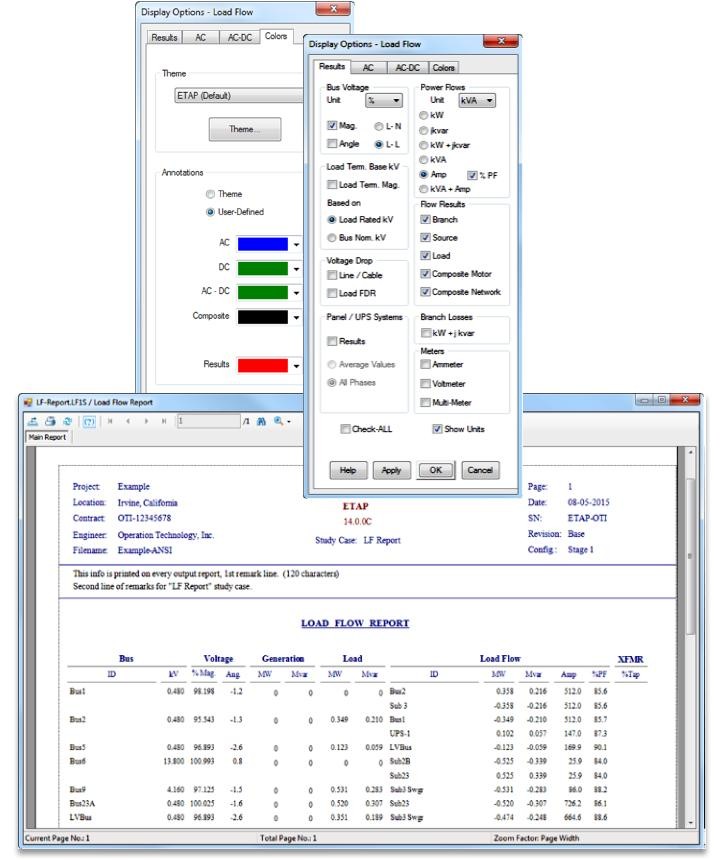720x860 pixels.
Task: Toggle the % PF checkbox
Action: click(472, 176)
